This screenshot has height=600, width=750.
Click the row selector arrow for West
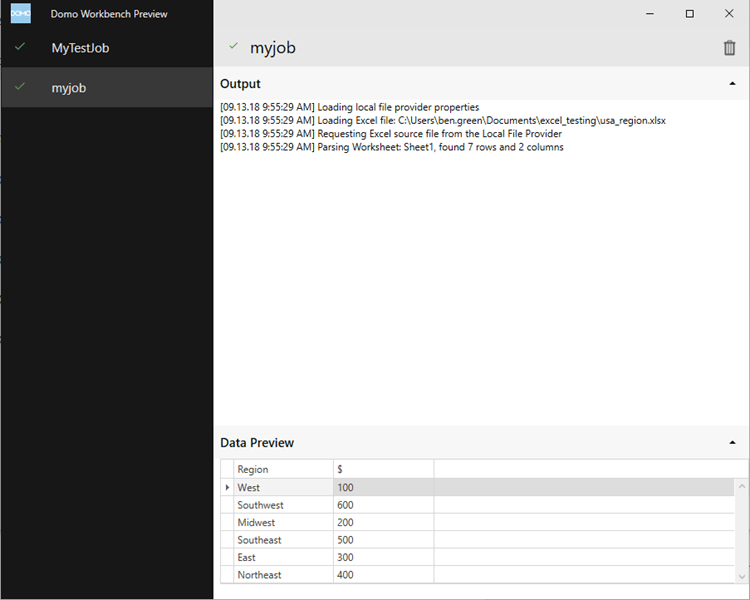227,487
